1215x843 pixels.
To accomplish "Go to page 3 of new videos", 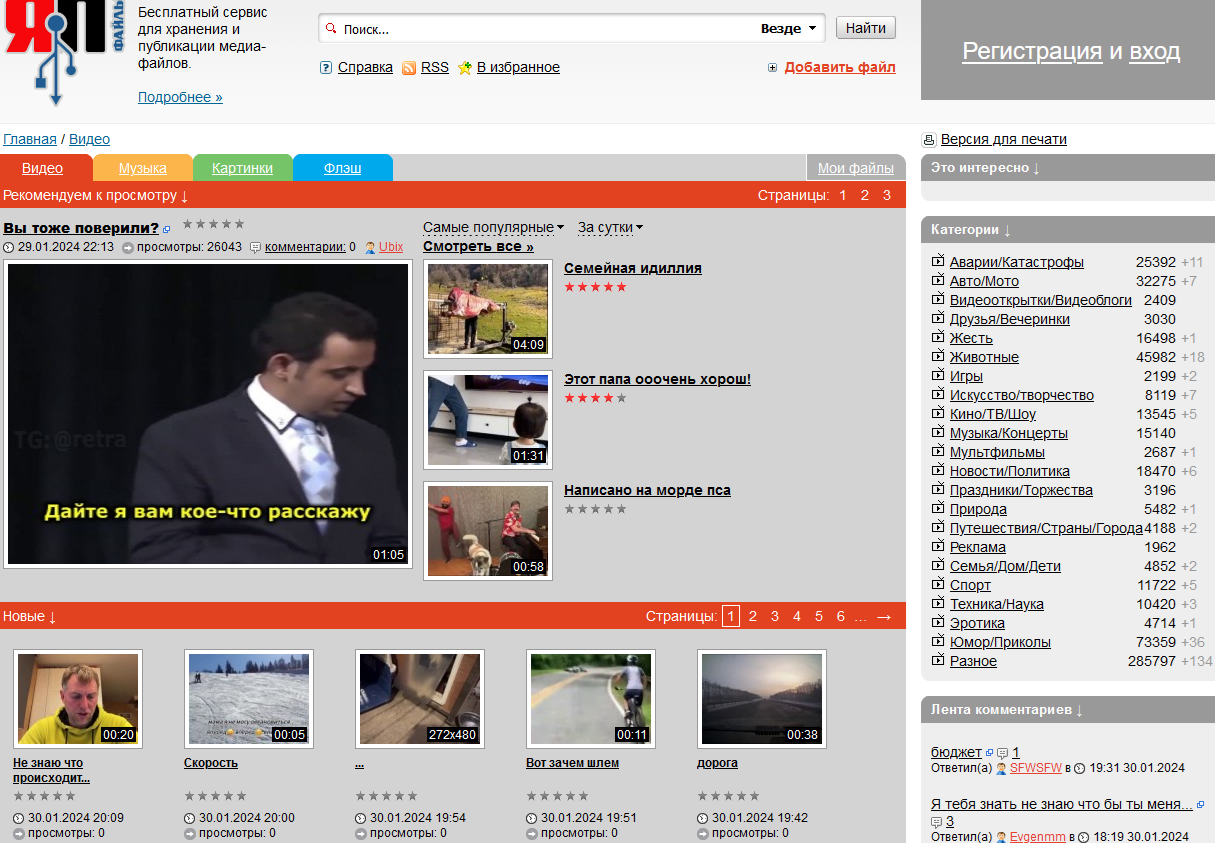I will [x=775, y=616].
